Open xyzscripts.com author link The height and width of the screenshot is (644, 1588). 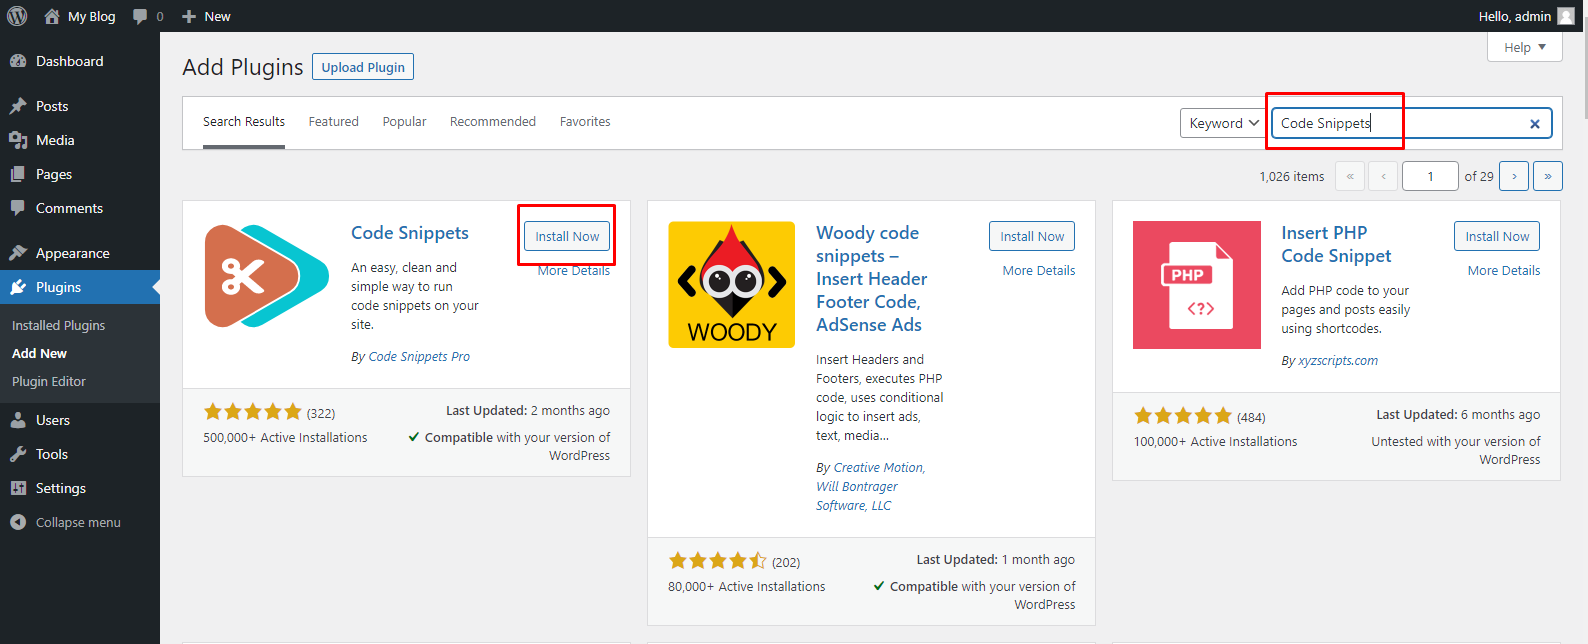[1338, 361]
